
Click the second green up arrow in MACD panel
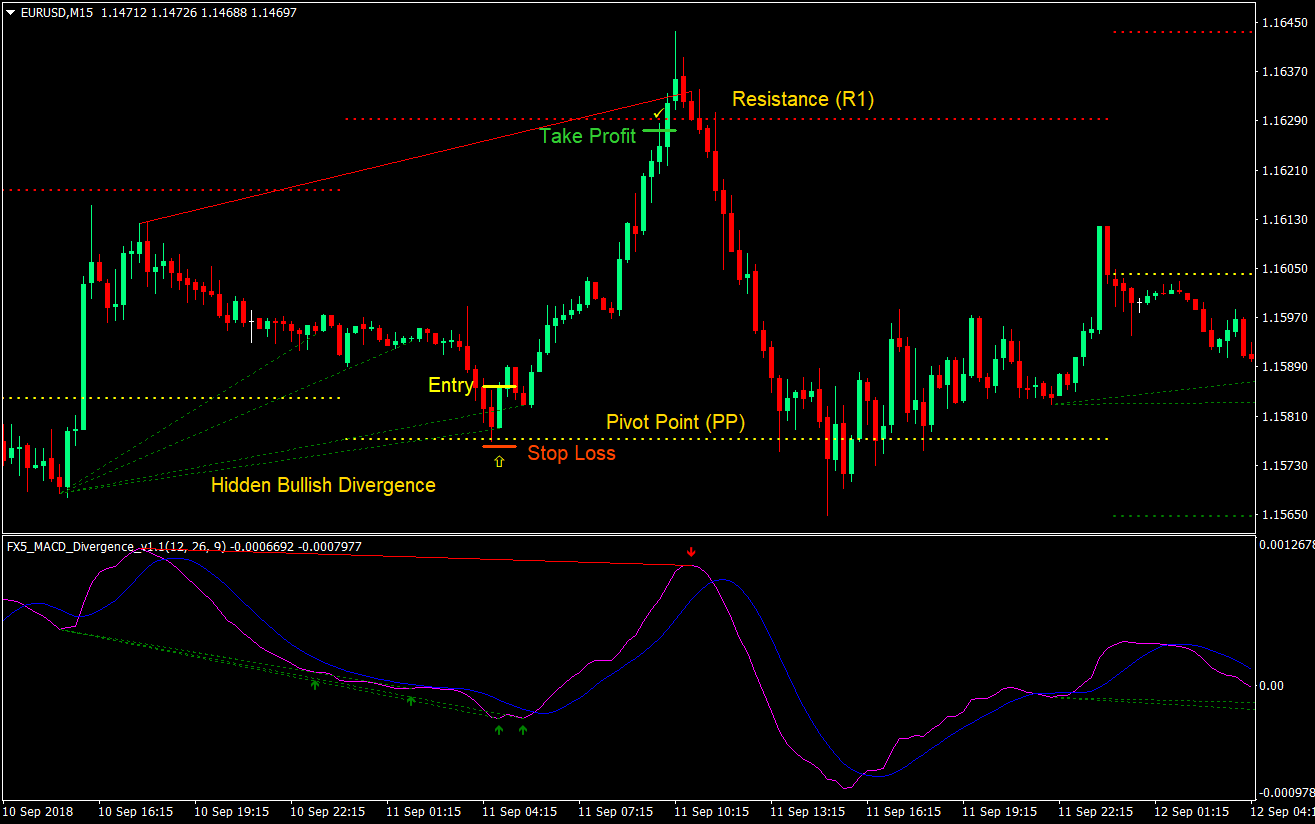(410, 700)
